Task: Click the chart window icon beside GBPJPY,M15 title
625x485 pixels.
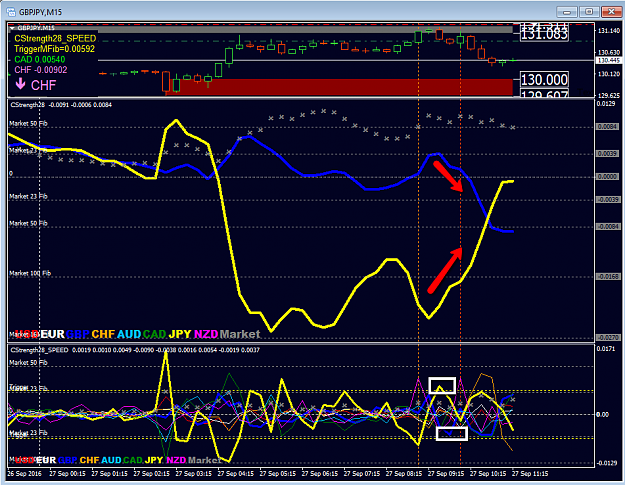Action: point(11,12)
